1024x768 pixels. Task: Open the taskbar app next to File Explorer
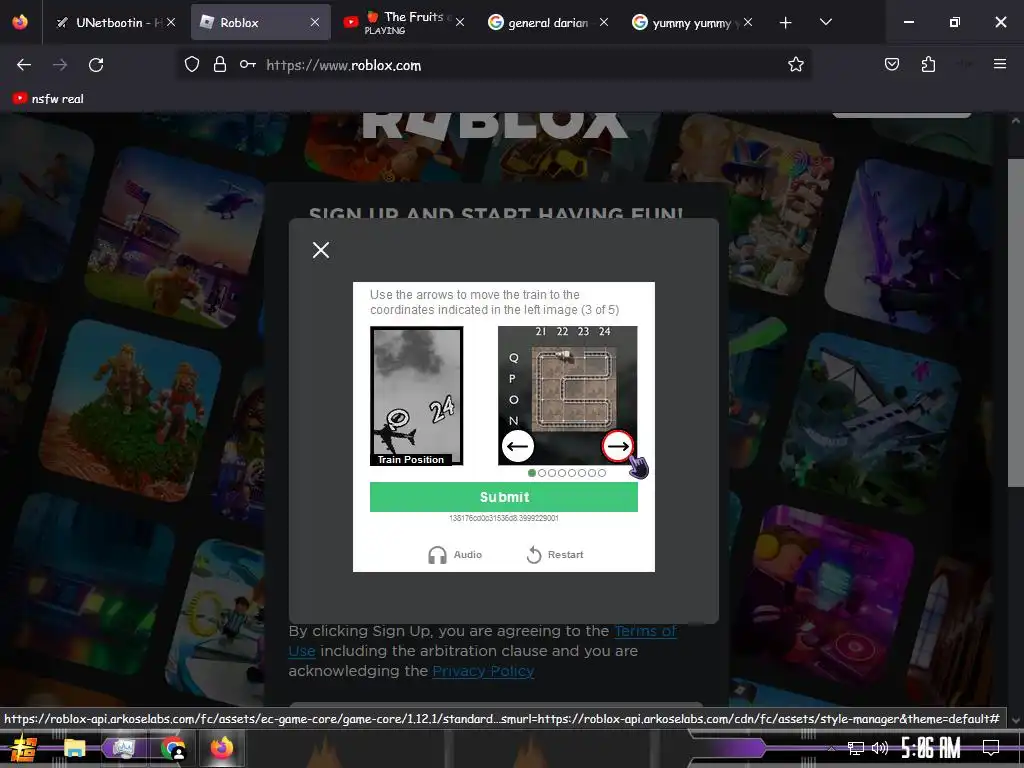pos(123,748)
